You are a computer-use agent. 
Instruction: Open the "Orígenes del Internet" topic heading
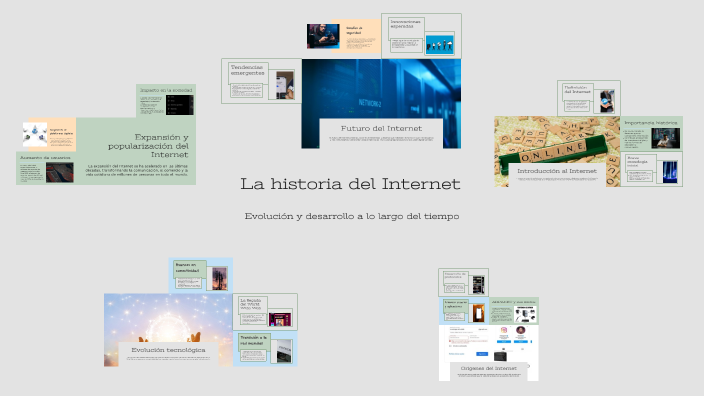tap(488, 368)
